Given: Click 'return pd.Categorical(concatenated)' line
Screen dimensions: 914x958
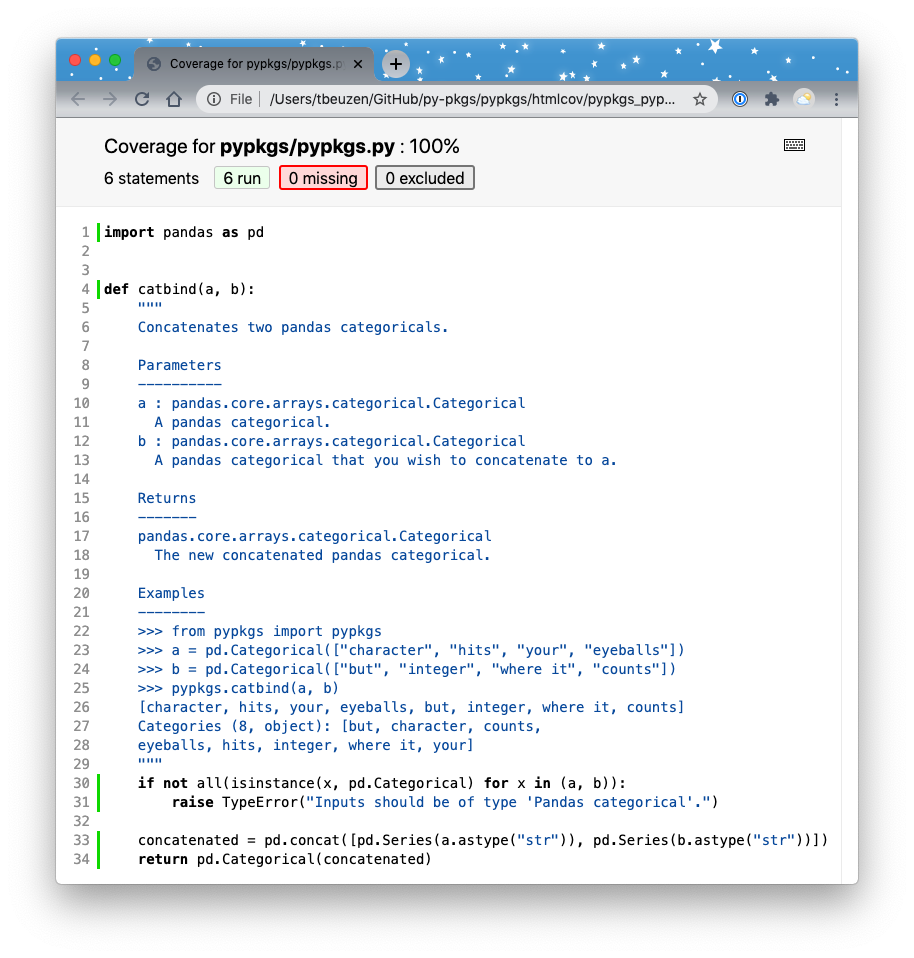Looking at the screenshot, I should pyautogui.click(x=285, y=859).
